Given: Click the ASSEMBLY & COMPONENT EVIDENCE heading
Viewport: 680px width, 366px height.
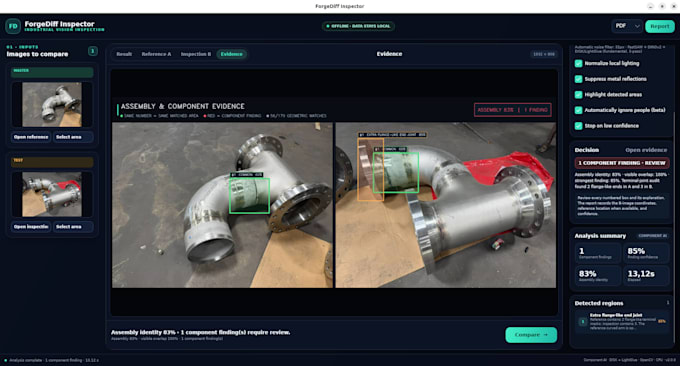Looking at the screenshot, I should [x=183, y=106].
